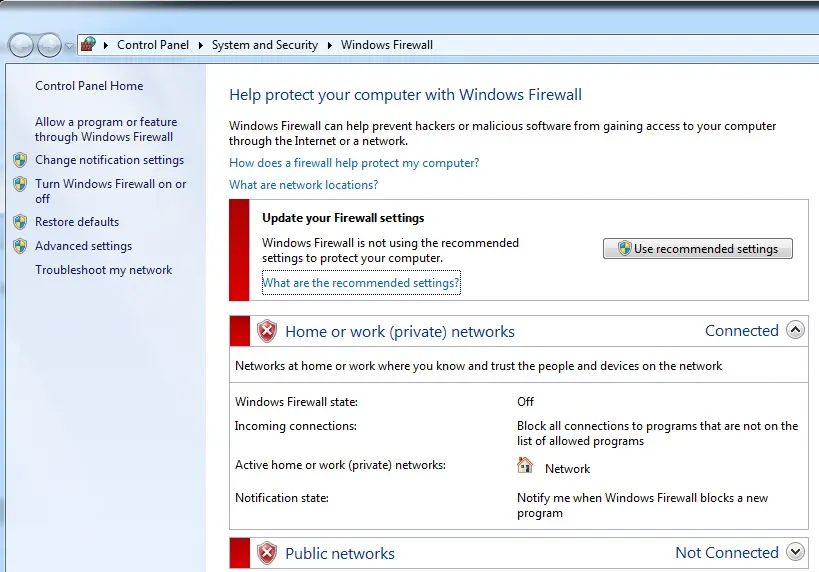Select Windows Firewall breadcrumb
This screenshot has height=572, width=819.
pos(387,45)
